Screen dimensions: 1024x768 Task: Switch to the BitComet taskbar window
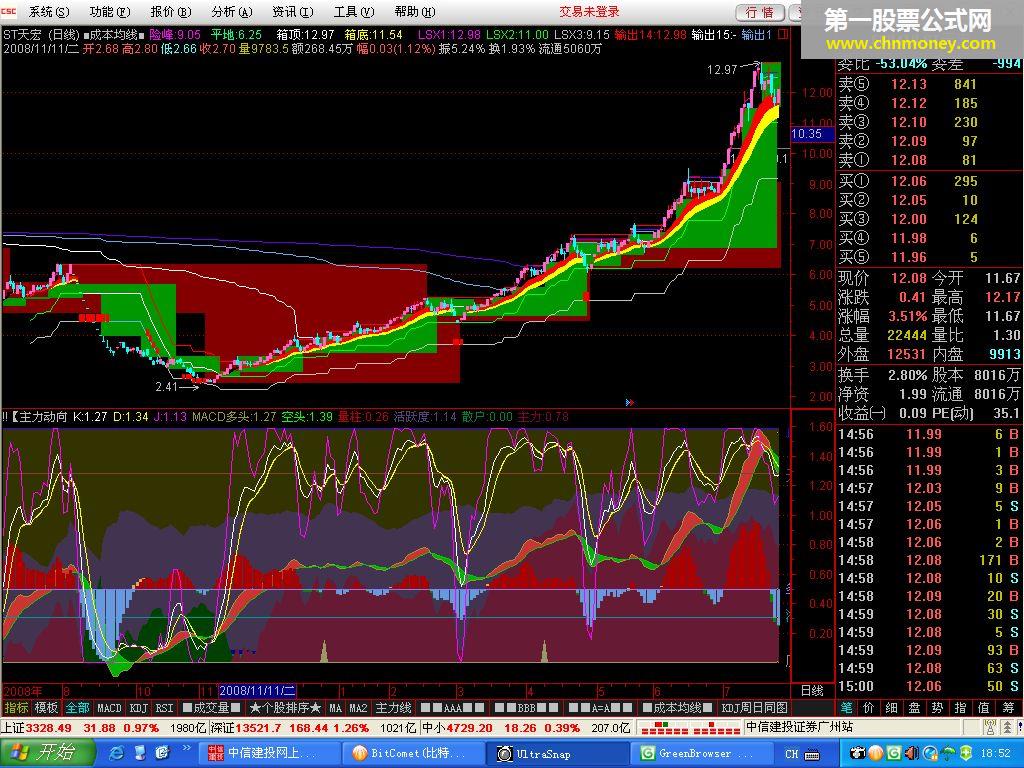(x=414, y=753)
